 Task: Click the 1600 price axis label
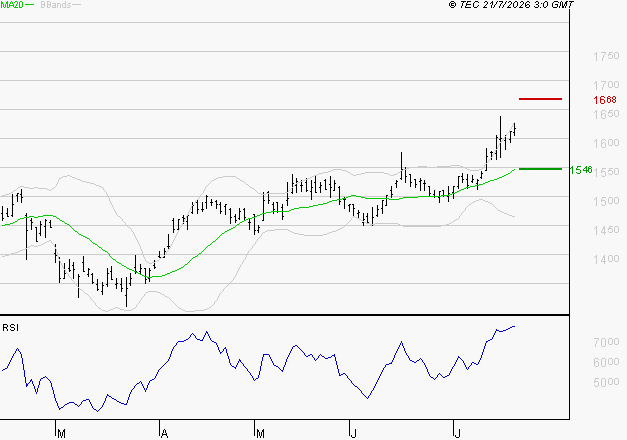[x=606, y=143]
